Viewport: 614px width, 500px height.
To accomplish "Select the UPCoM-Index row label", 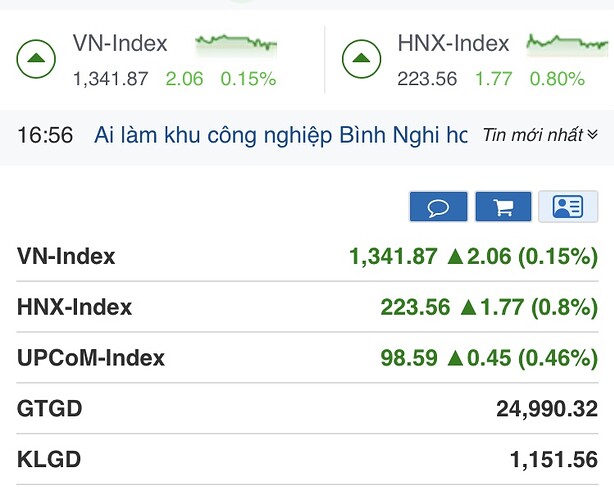I will tap(91, 358).
